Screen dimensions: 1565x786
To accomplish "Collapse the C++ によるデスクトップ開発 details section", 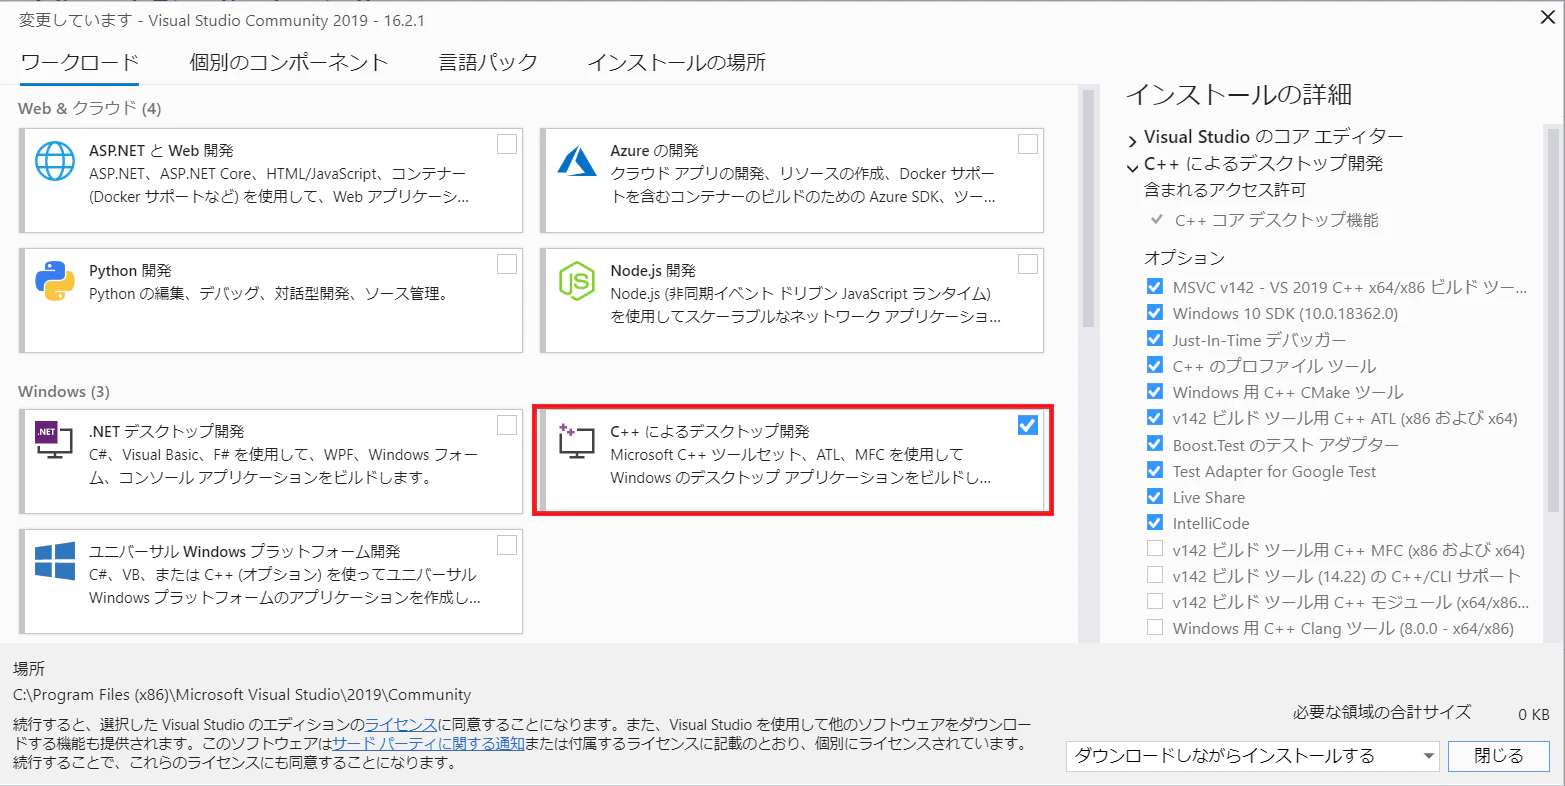I will coord(1133,166).
